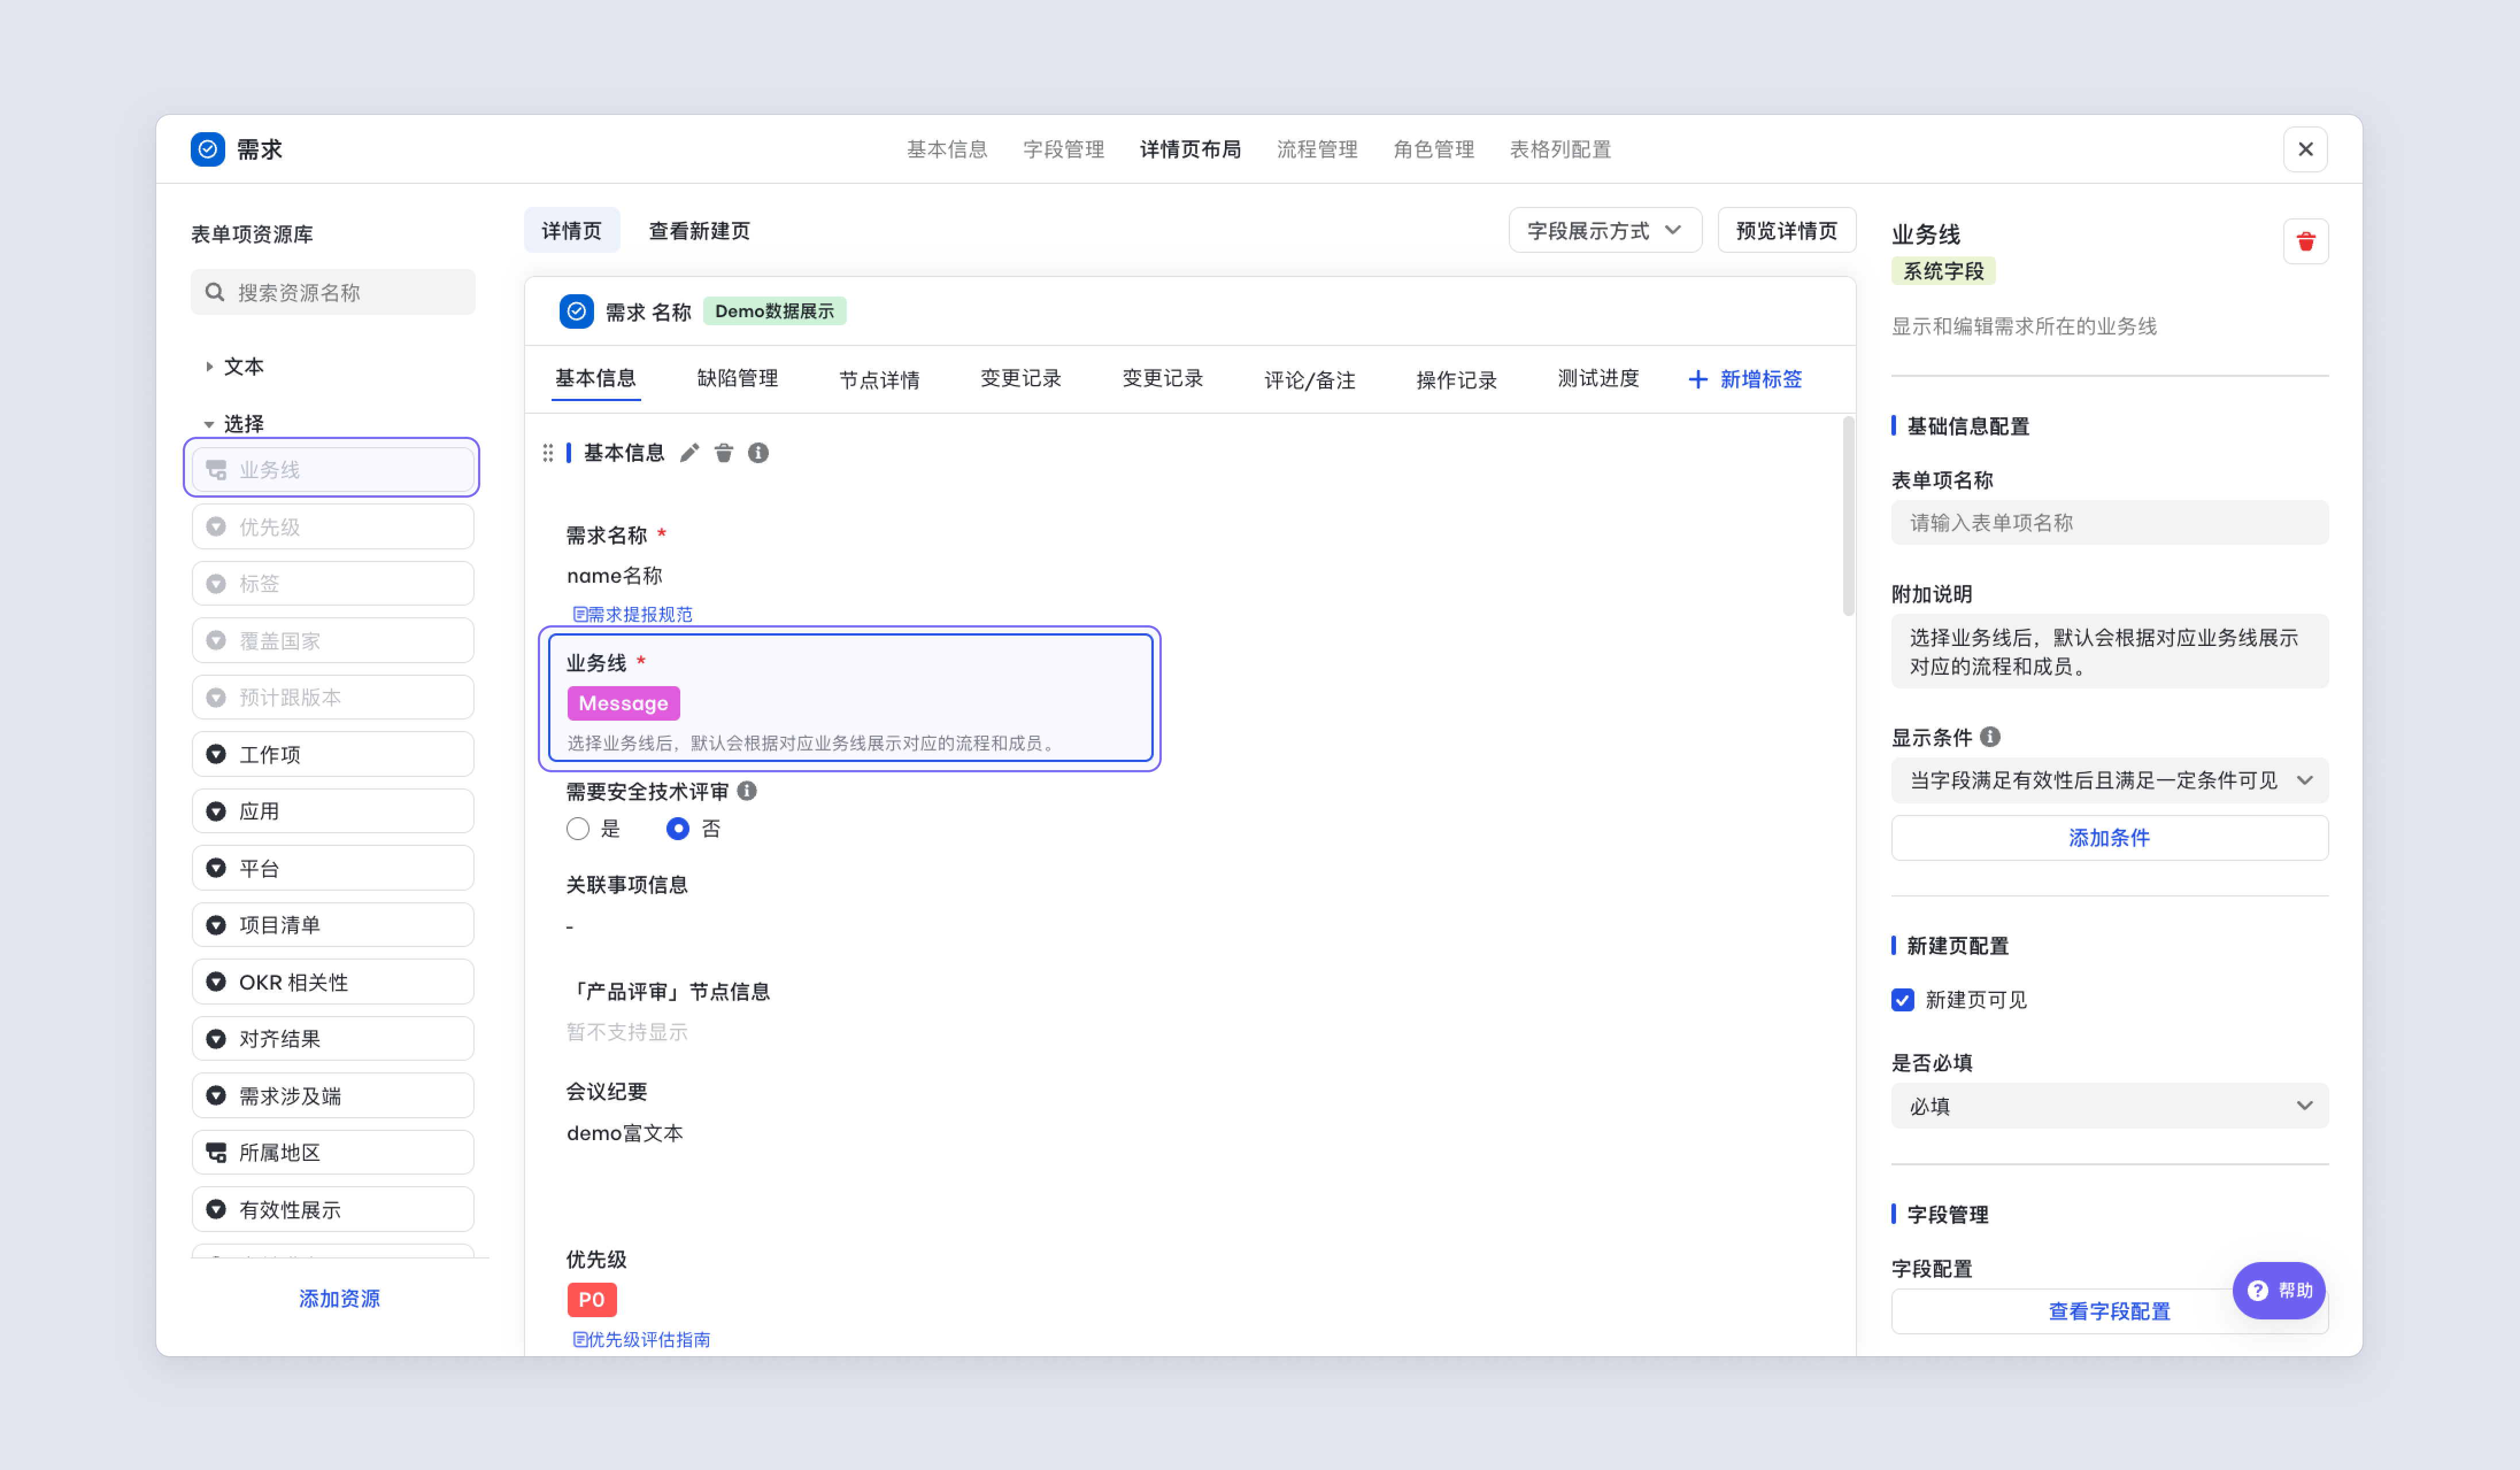Click the 标签 resource item
Screen dimensions: 2520x1470
(x=333, y=583)
